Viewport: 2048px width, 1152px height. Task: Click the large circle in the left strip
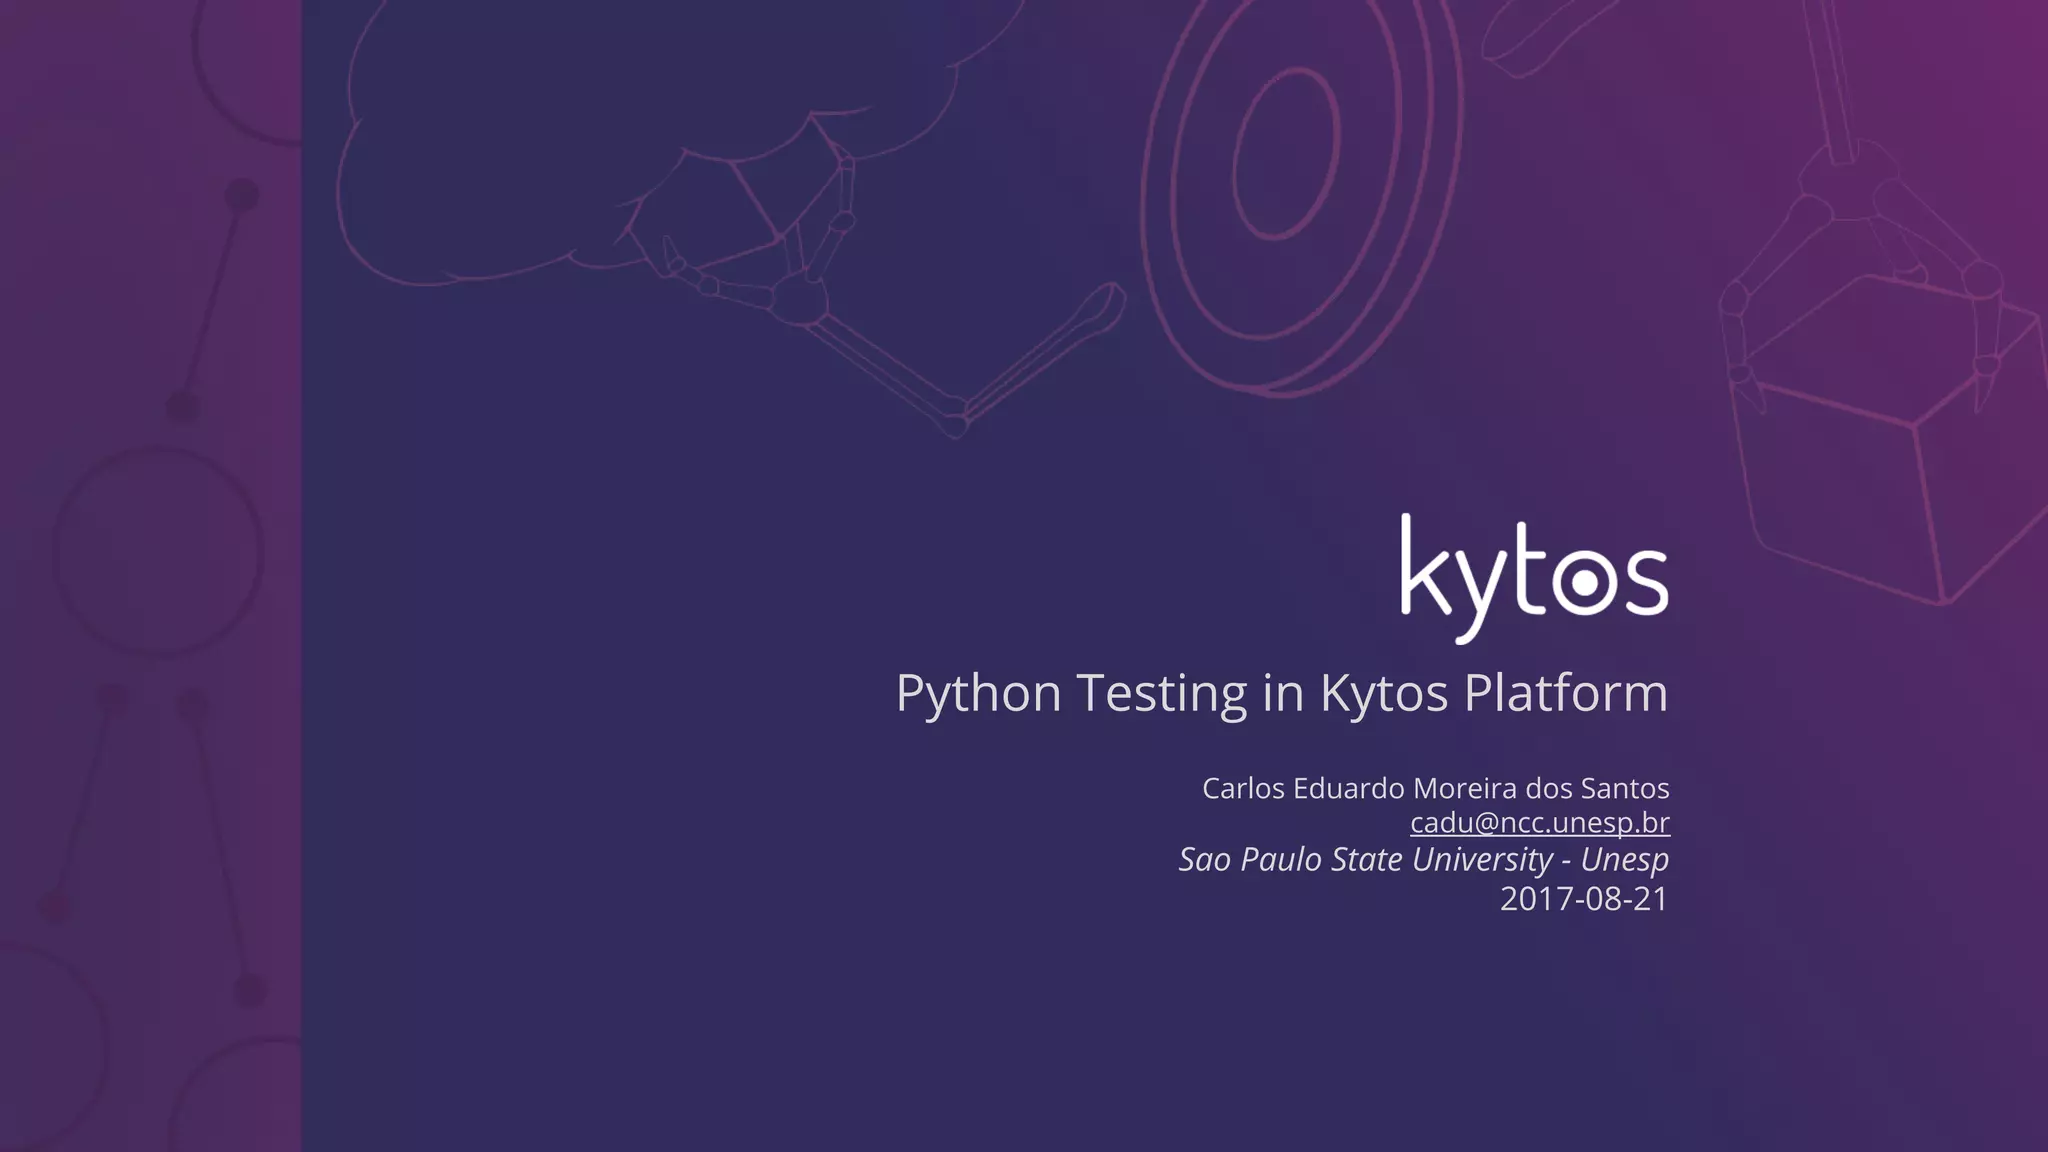158,552
